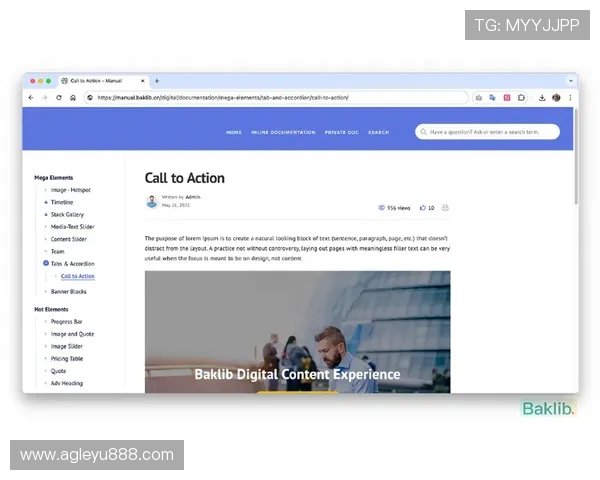Collapse the Tabs & Accordion section
600x480 pixels.
[46, 263]
